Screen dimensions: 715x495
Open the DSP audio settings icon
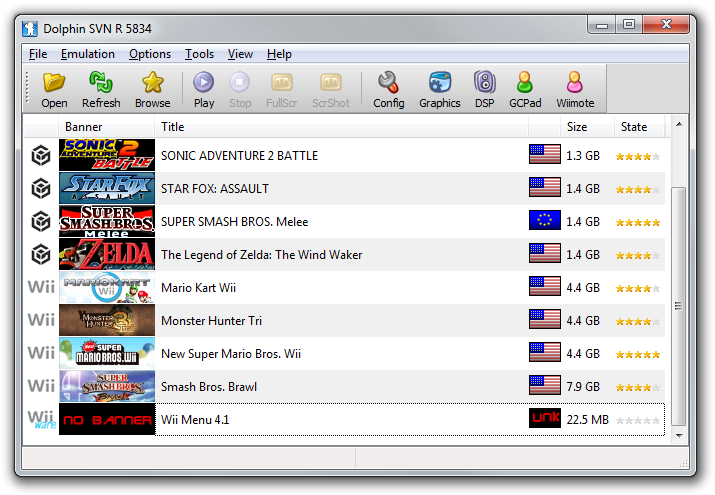[484, 83]
